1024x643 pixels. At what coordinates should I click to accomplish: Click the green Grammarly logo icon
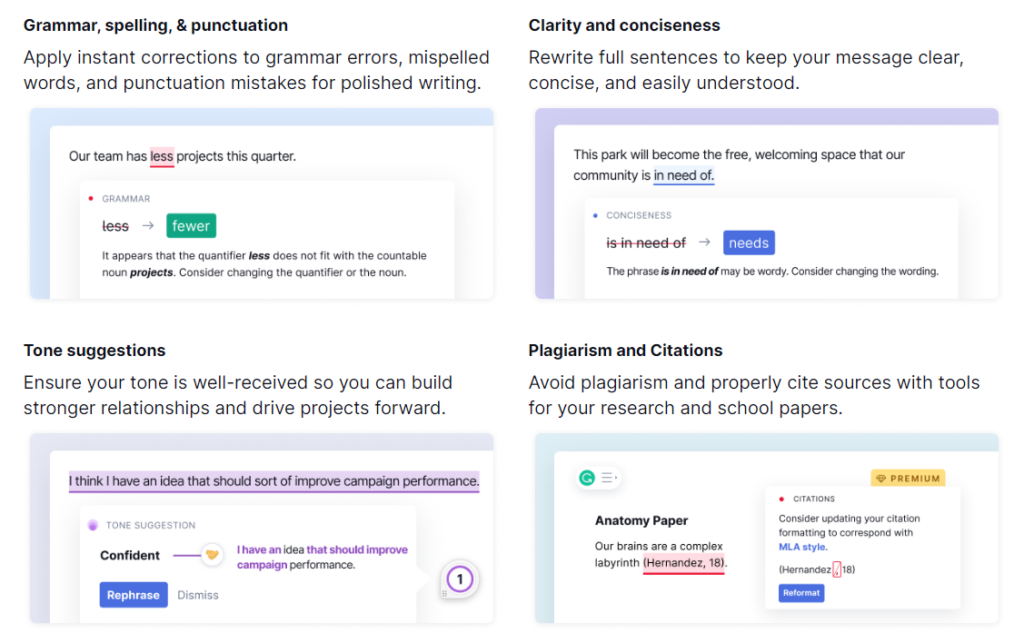tap(586, 478)
